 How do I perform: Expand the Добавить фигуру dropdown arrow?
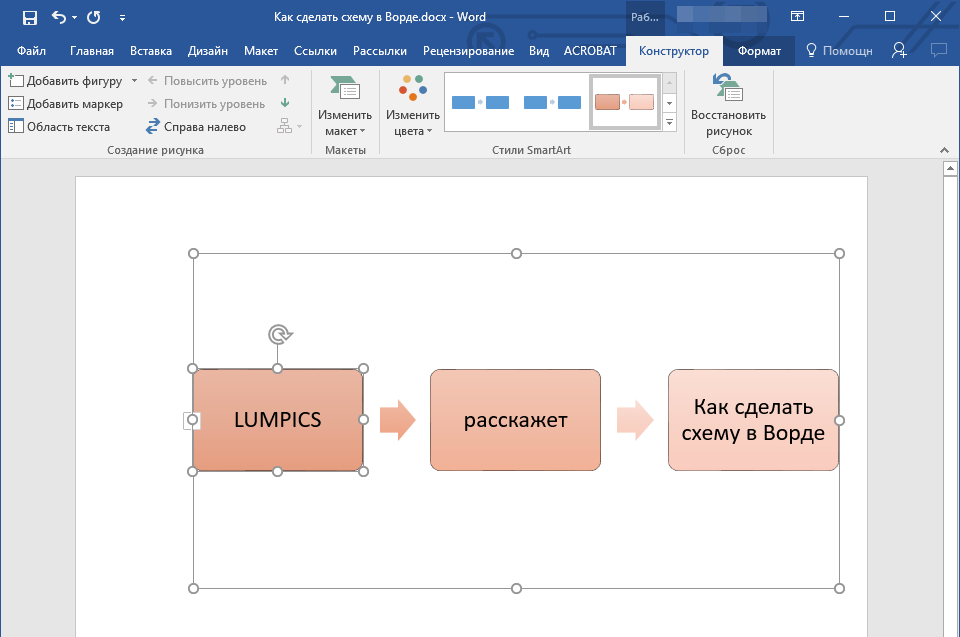tap(134, 80)
